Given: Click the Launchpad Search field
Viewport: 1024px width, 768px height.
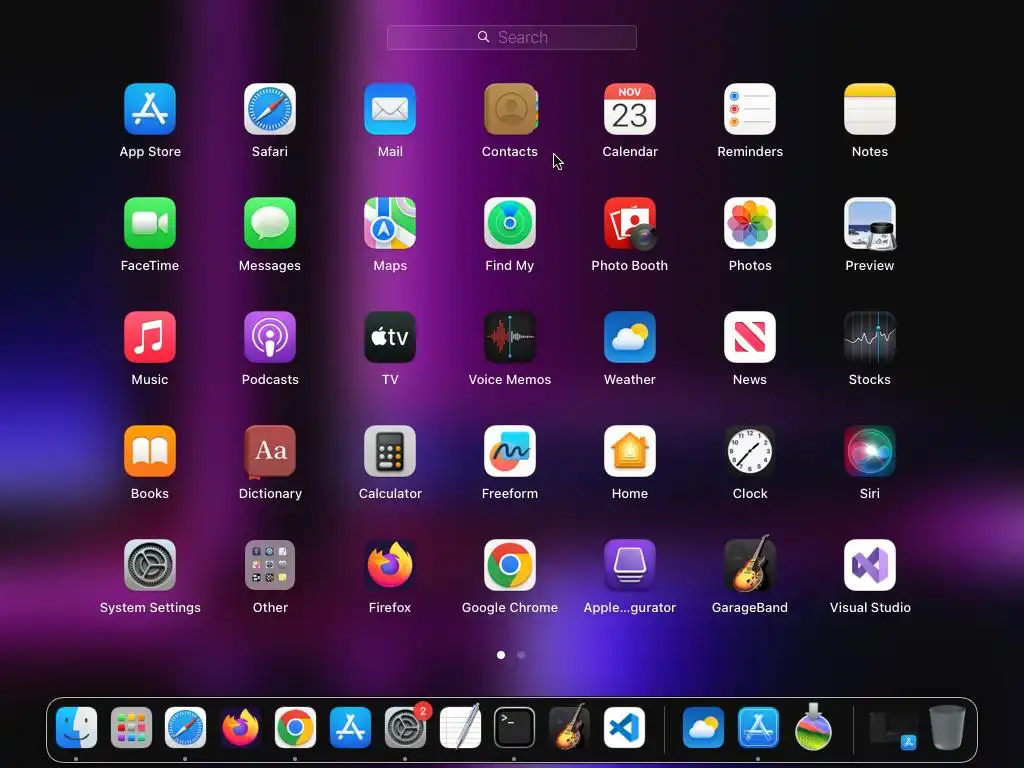Looking at the screenshot, I should coord(511,37).
